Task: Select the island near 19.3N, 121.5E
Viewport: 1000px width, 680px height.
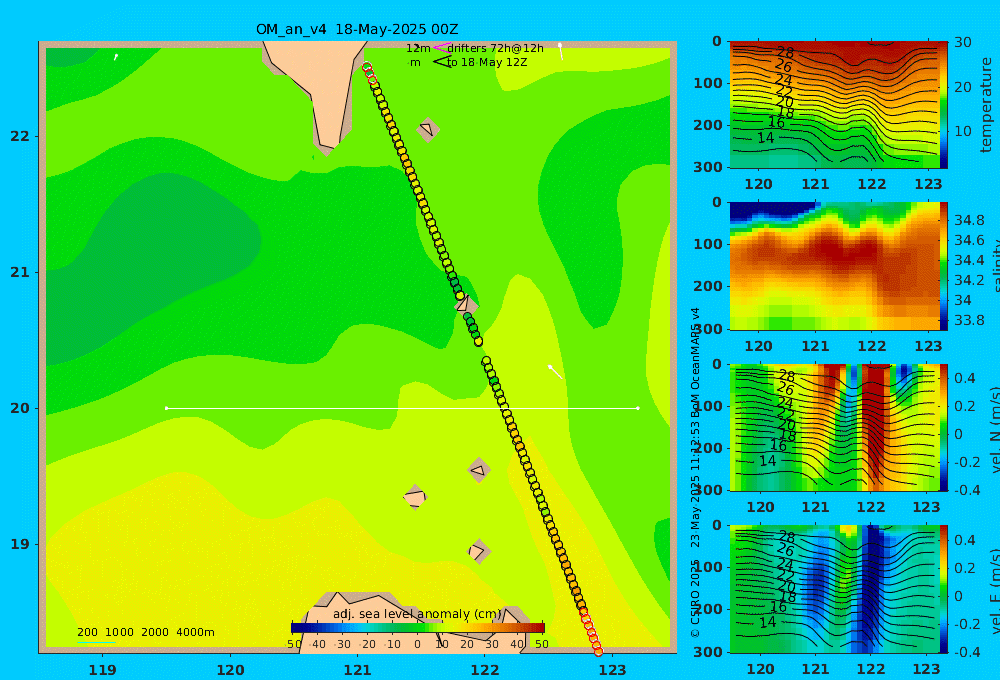Action: (x=415, y=497)
